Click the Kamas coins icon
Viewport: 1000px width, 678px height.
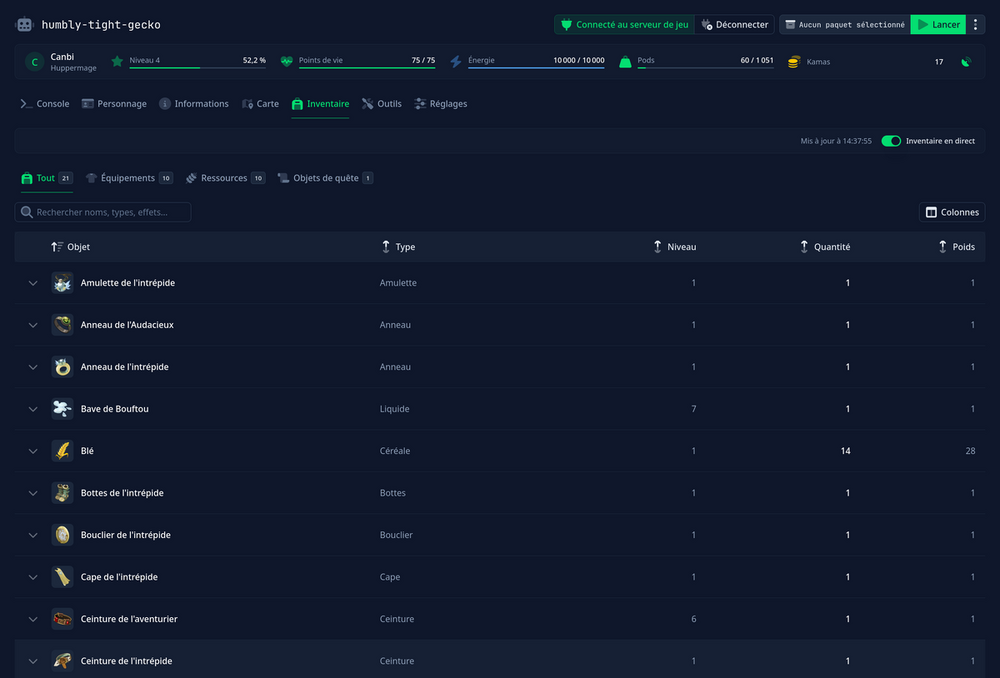coord(793,62)
